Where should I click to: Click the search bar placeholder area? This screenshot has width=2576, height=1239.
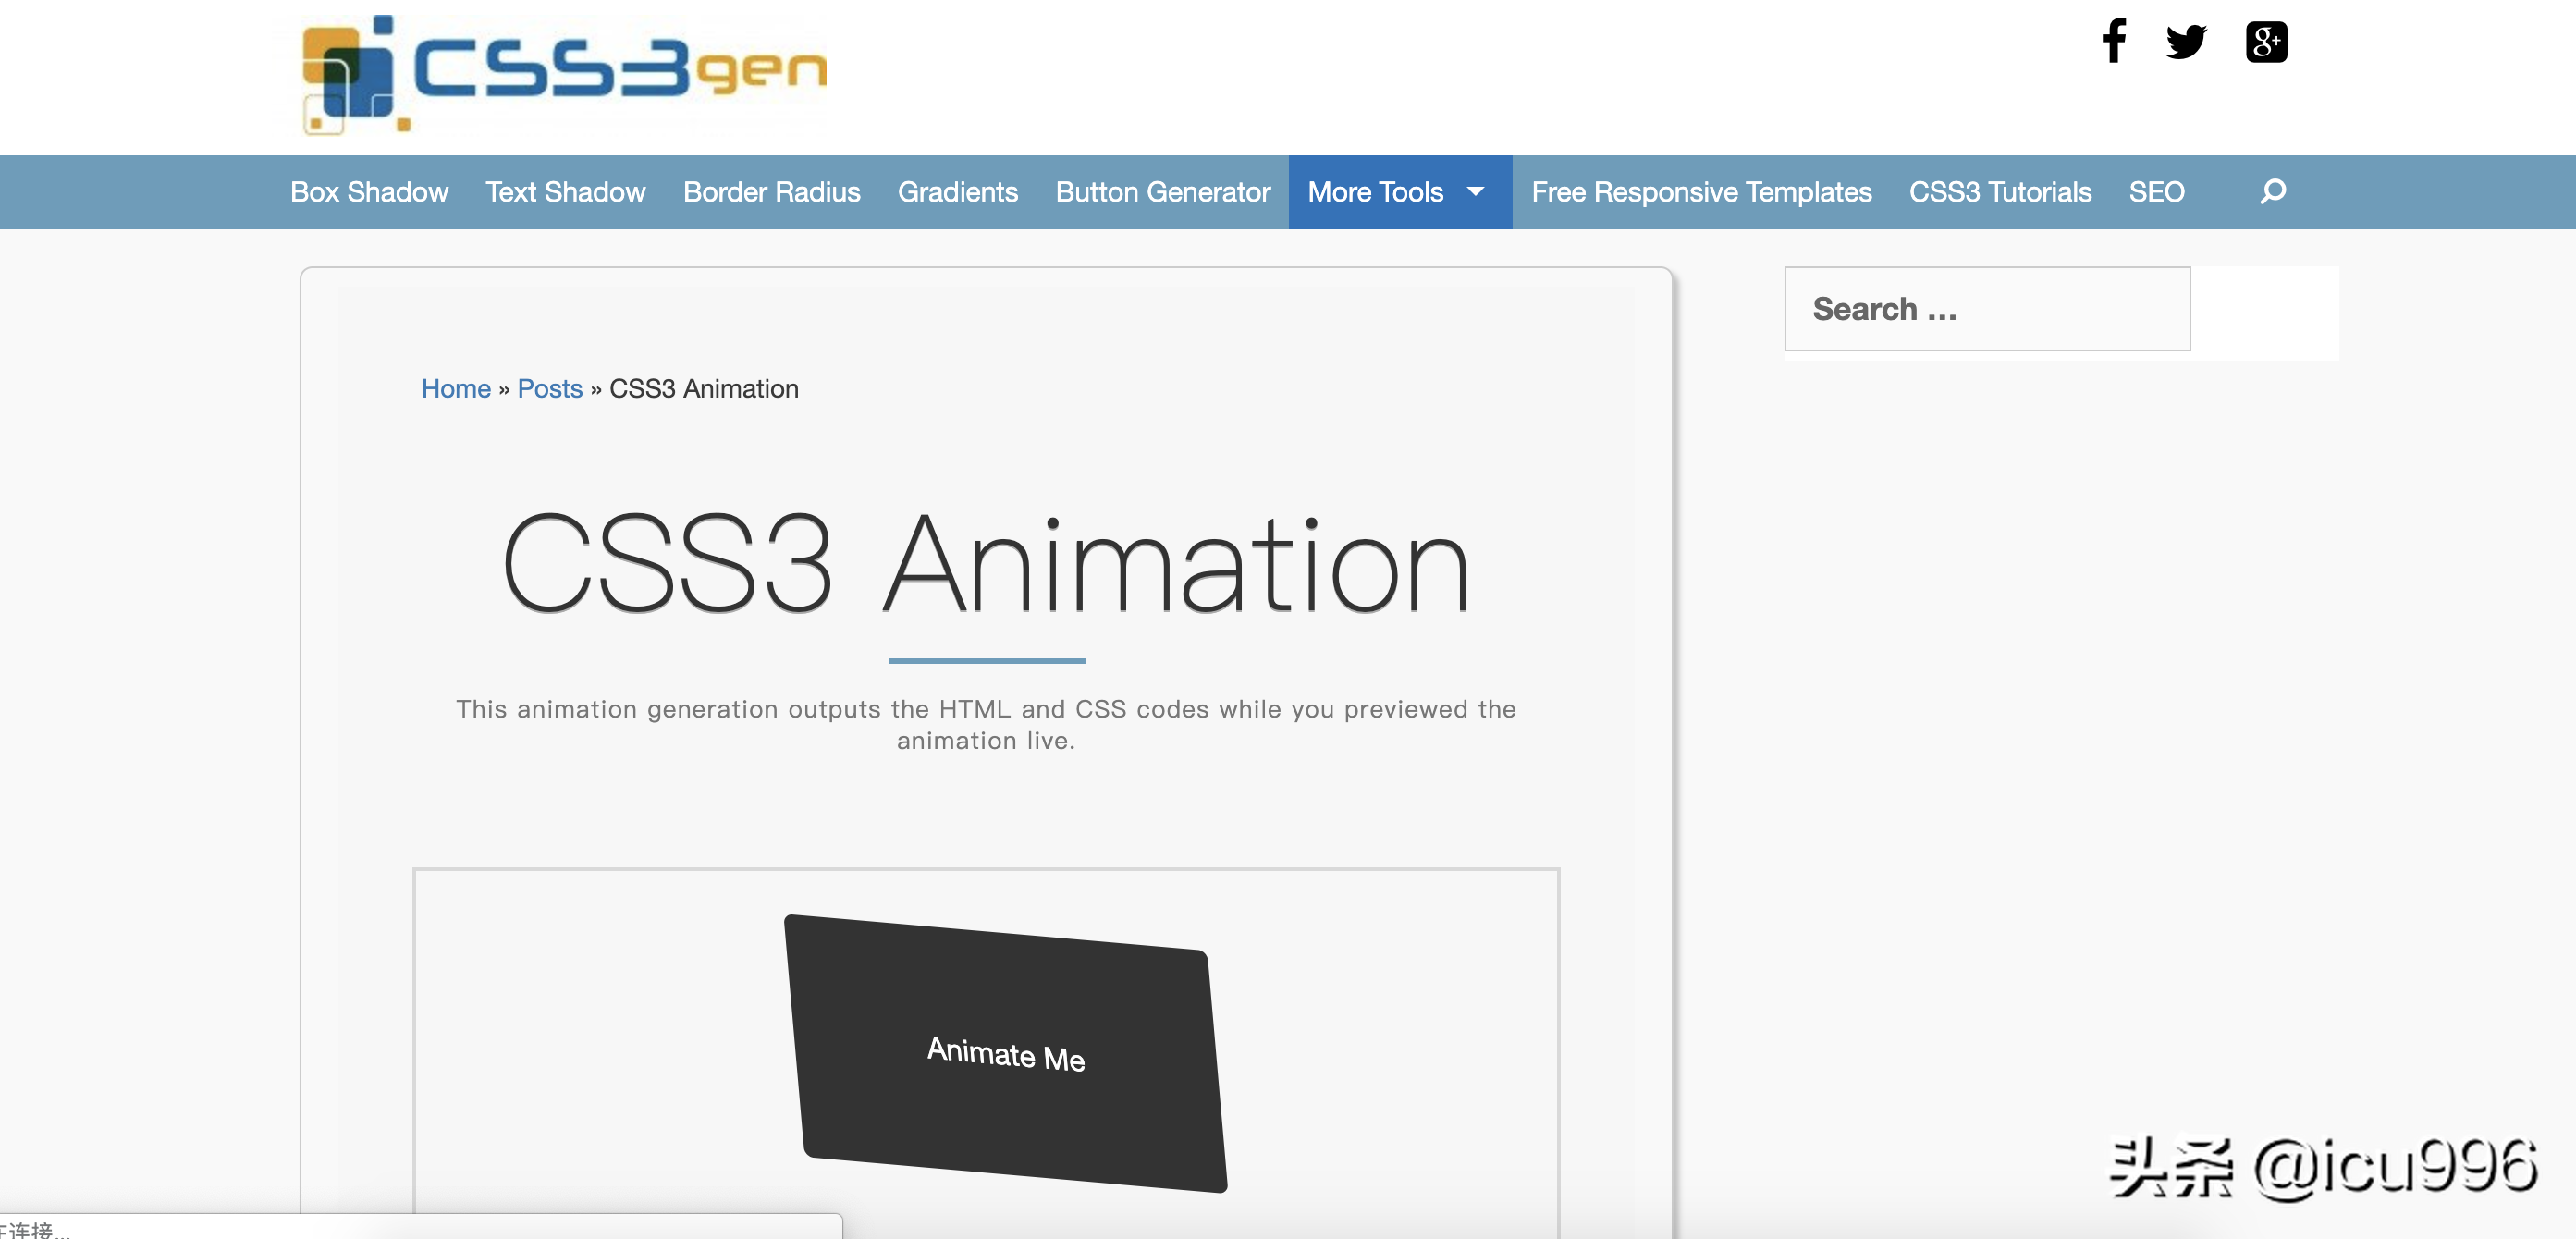(x=1986, y=307)
